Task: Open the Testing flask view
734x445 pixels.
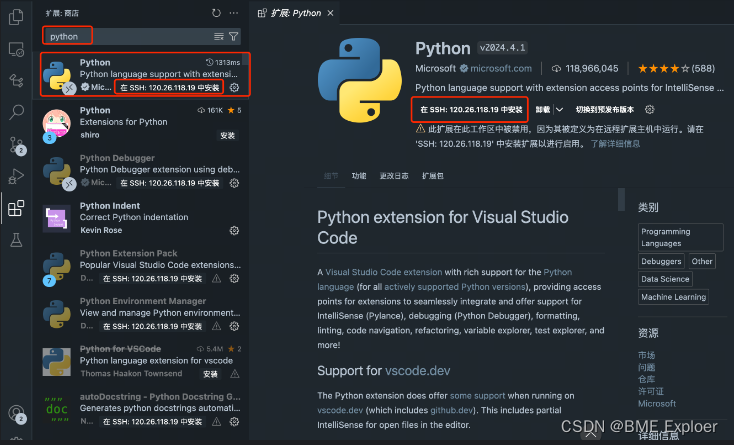Action: click(16, 240)
